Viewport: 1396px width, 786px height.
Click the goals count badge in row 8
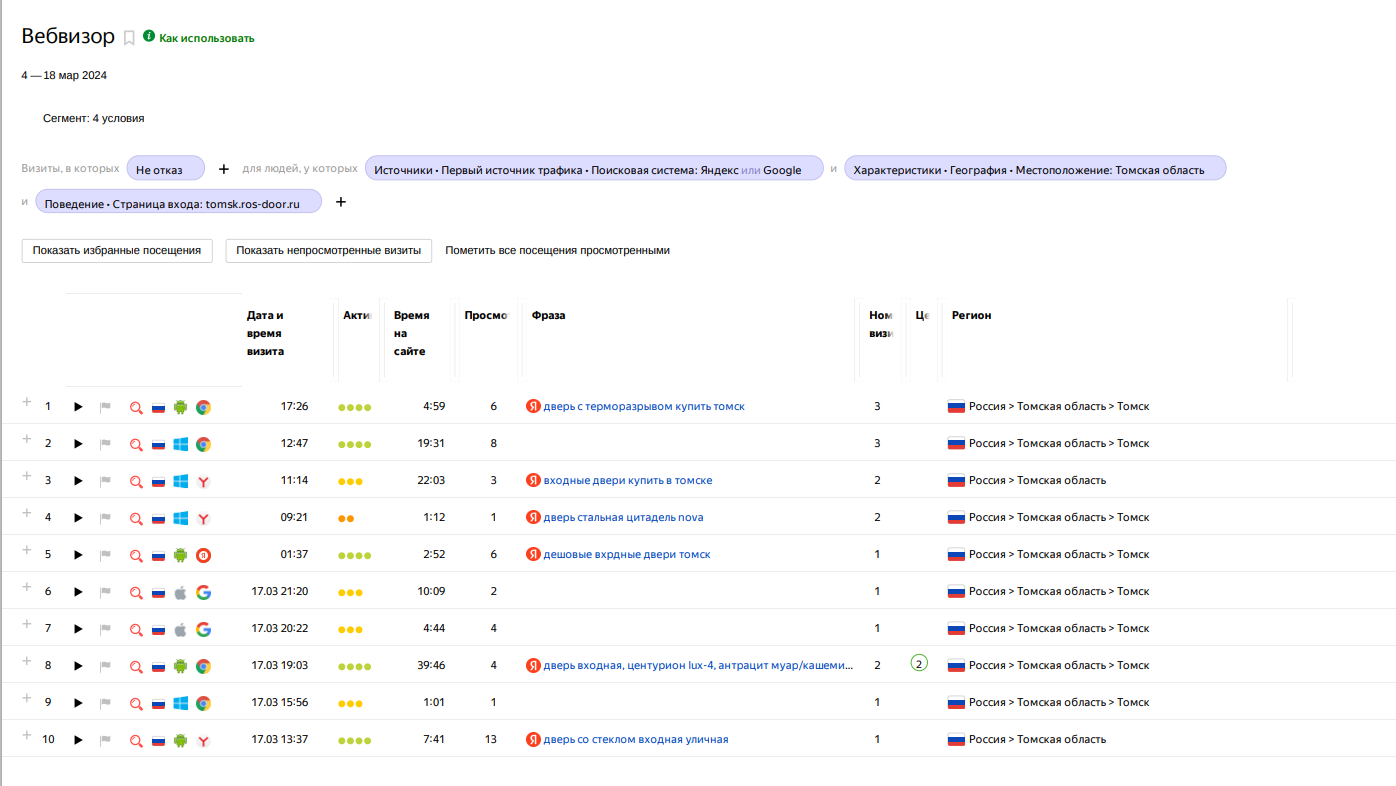coord(919,663)
